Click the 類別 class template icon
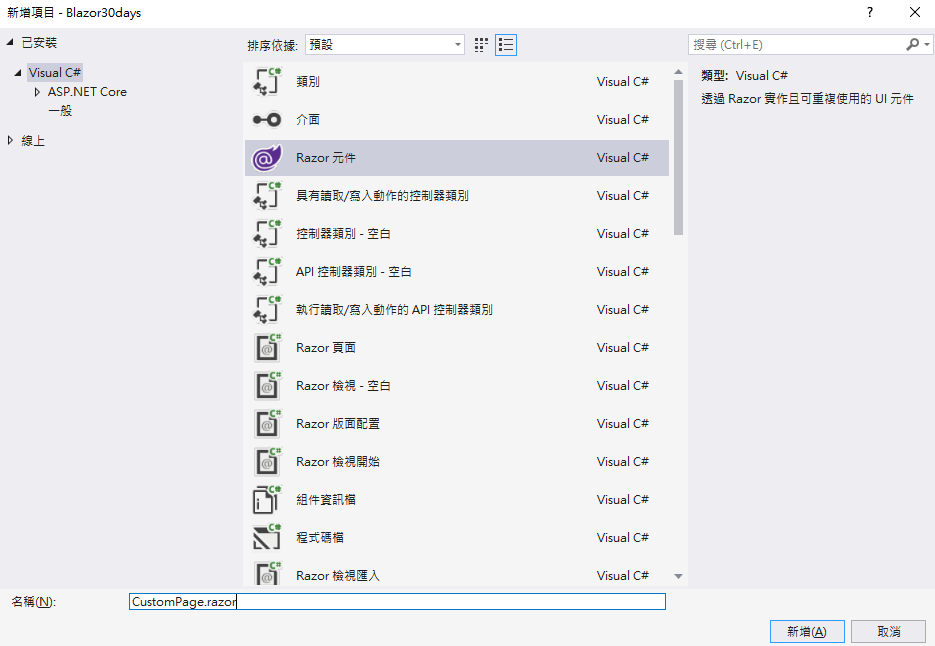This screenshot has height=646, width=935. (267, 82)
